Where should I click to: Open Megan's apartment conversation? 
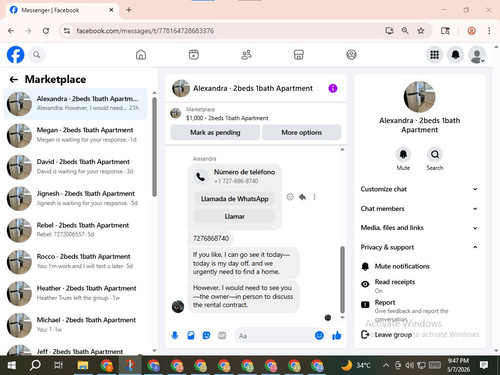point(75,135)
